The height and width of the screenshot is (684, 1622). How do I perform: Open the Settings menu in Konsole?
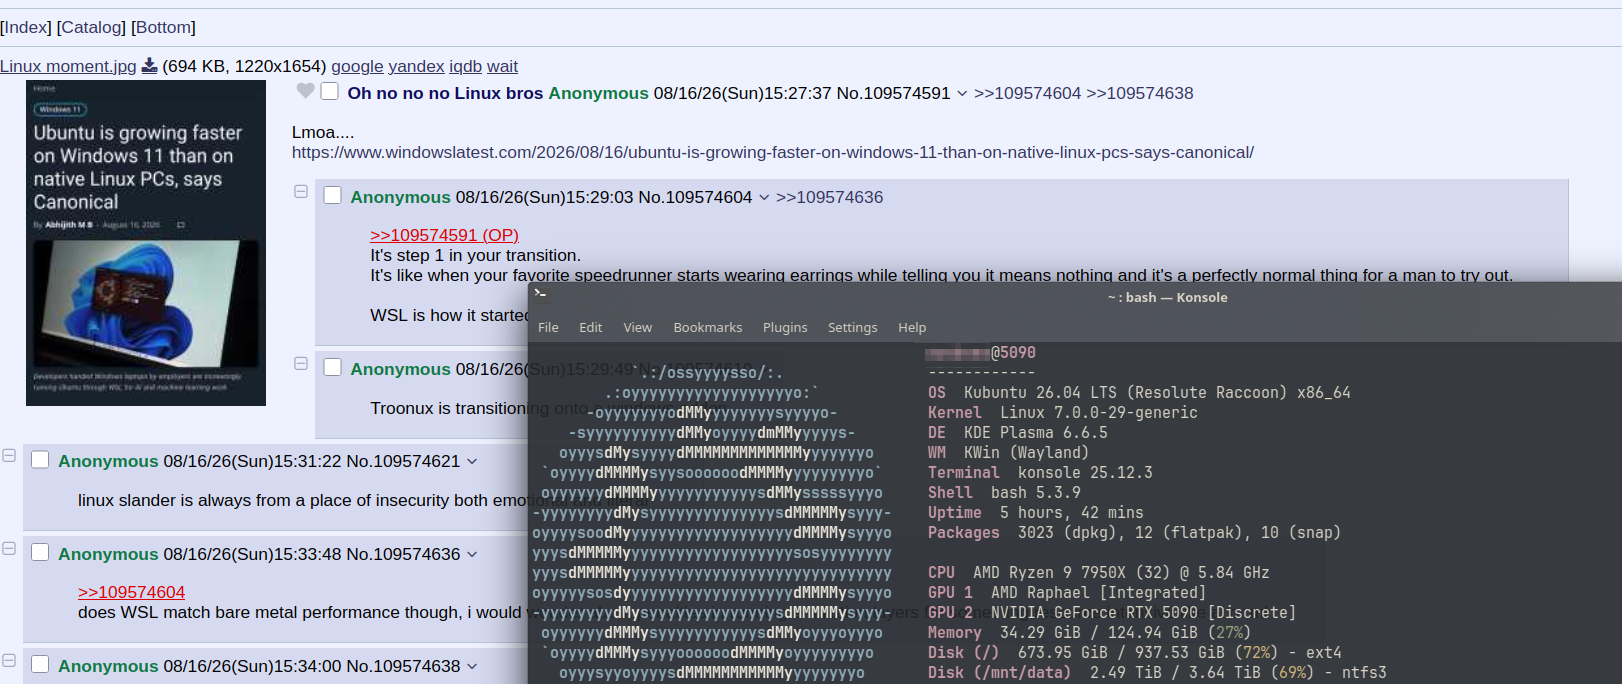(x=852, y=327)
